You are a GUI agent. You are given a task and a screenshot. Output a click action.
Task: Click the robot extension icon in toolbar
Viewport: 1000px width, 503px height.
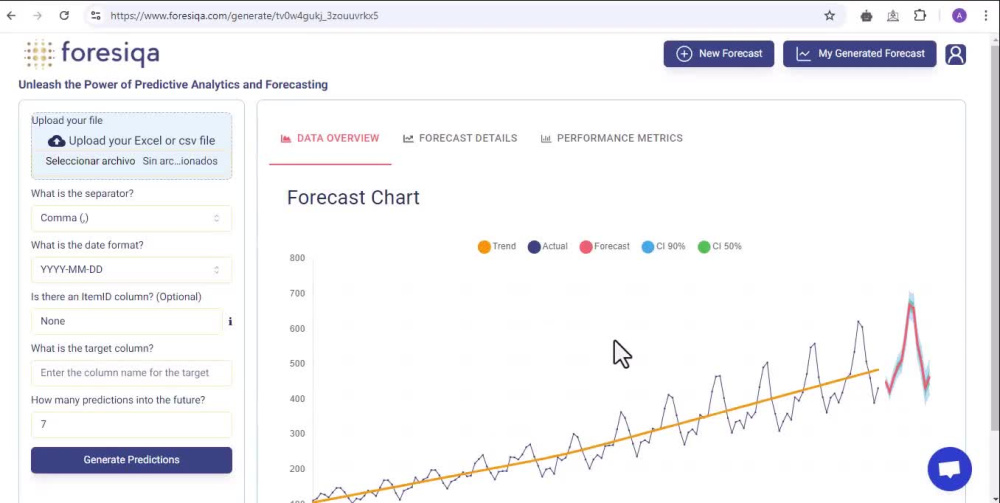pyautogui.click(x=866, y=16)
